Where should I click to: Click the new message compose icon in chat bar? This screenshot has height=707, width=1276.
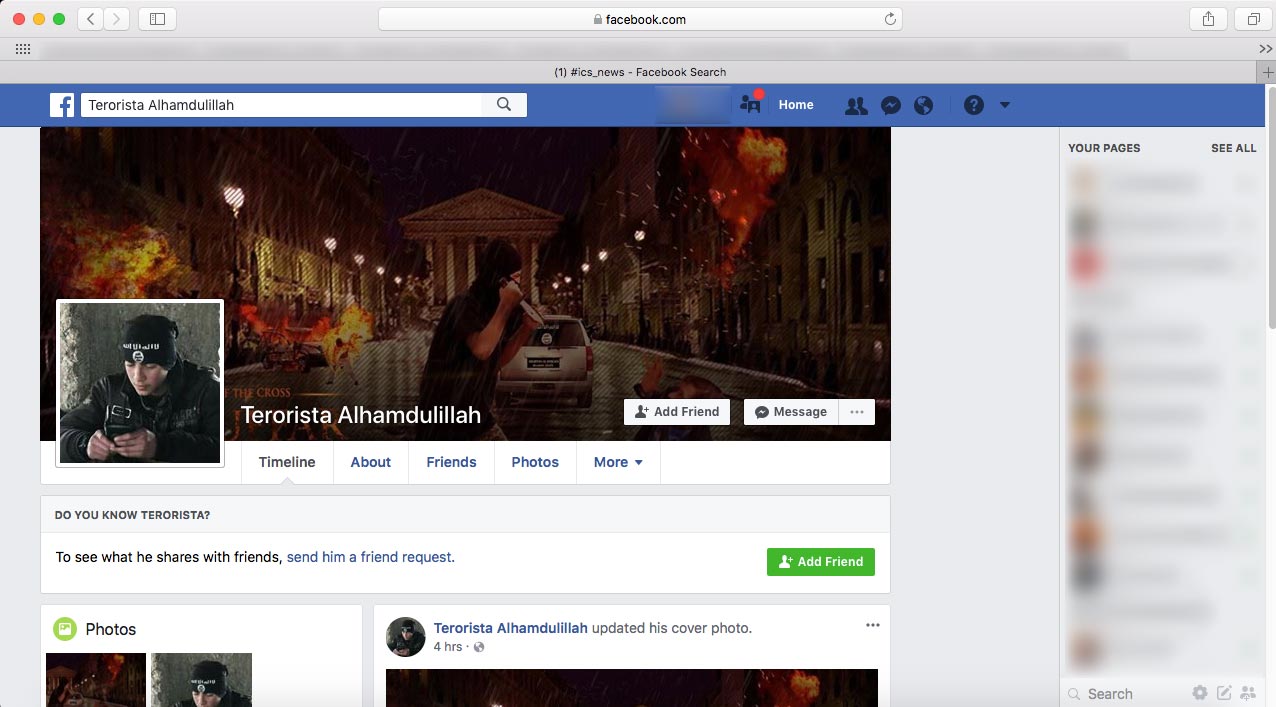[1223, 693]
